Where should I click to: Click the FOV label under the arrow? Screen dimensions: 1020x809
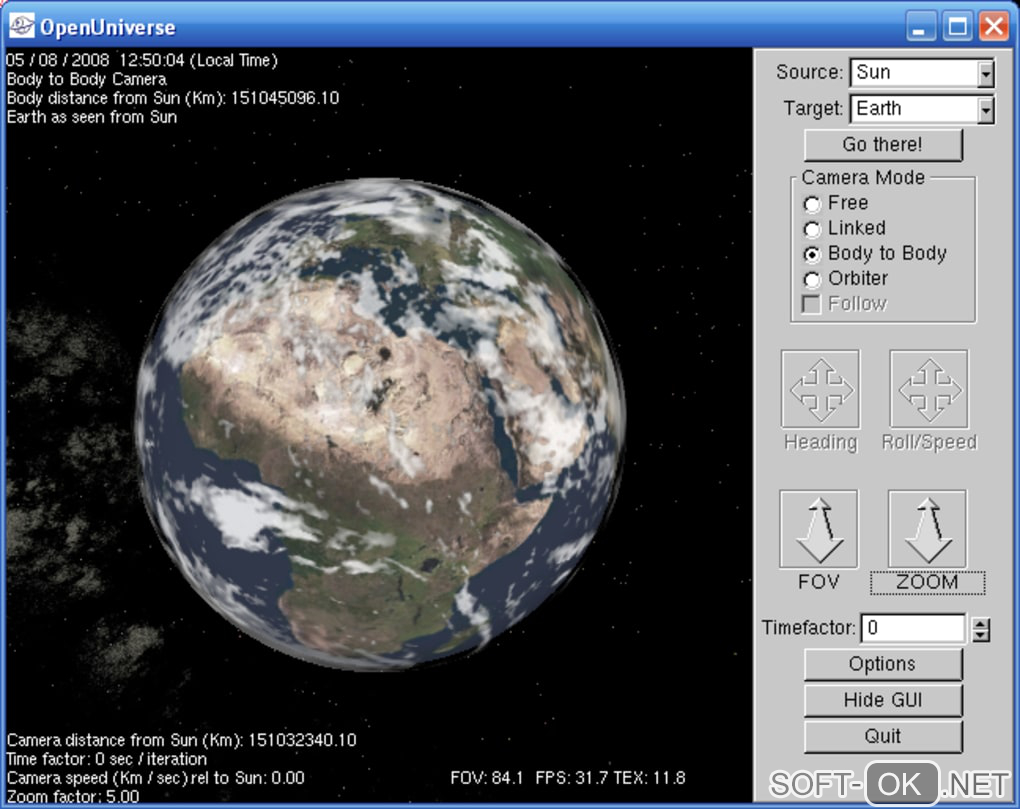(x=818, y=582)
